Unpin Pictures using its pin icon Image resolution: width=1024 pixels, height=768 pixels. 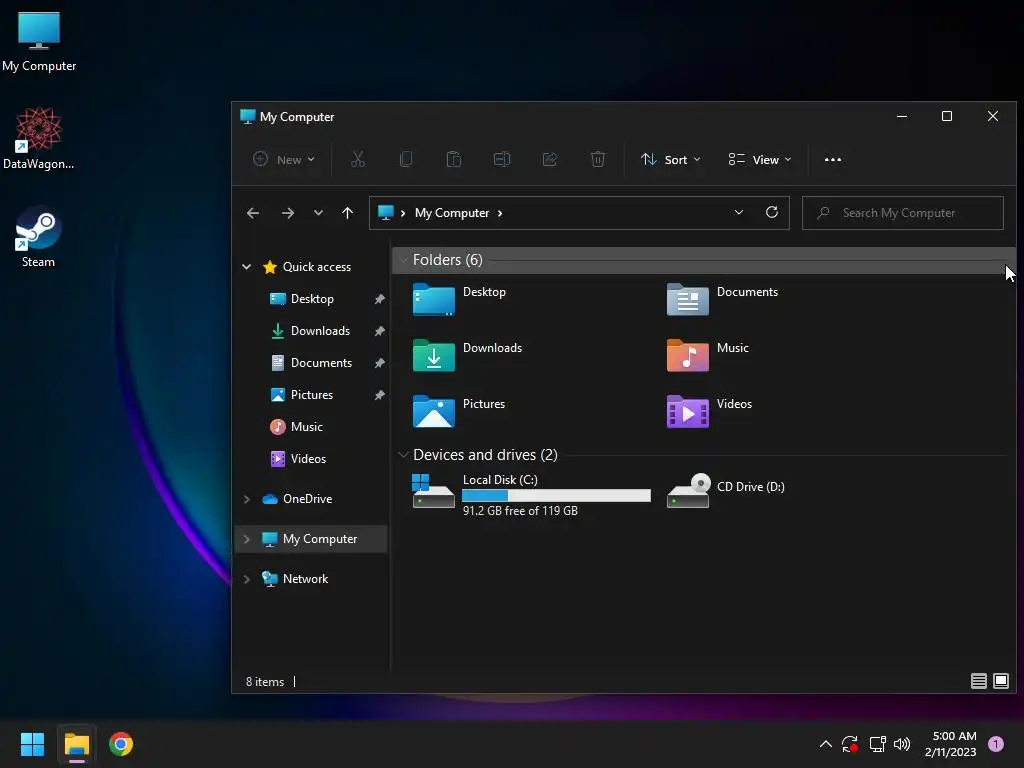tap(379, 394)
